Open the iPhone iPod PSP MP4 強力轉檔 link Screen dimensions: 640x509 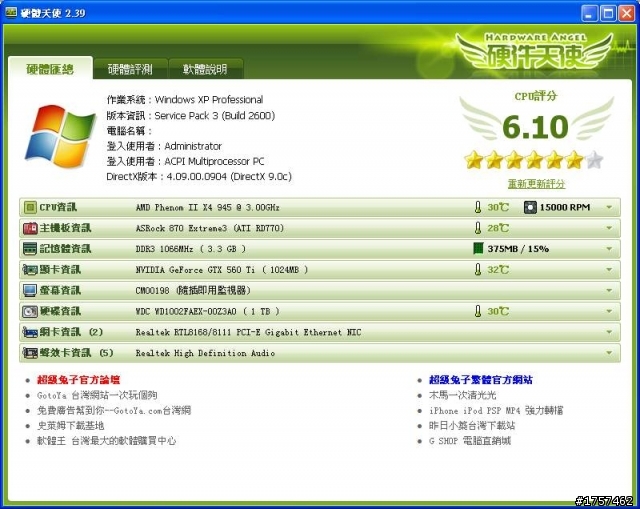pyautogui.click(x=496, y=410)
